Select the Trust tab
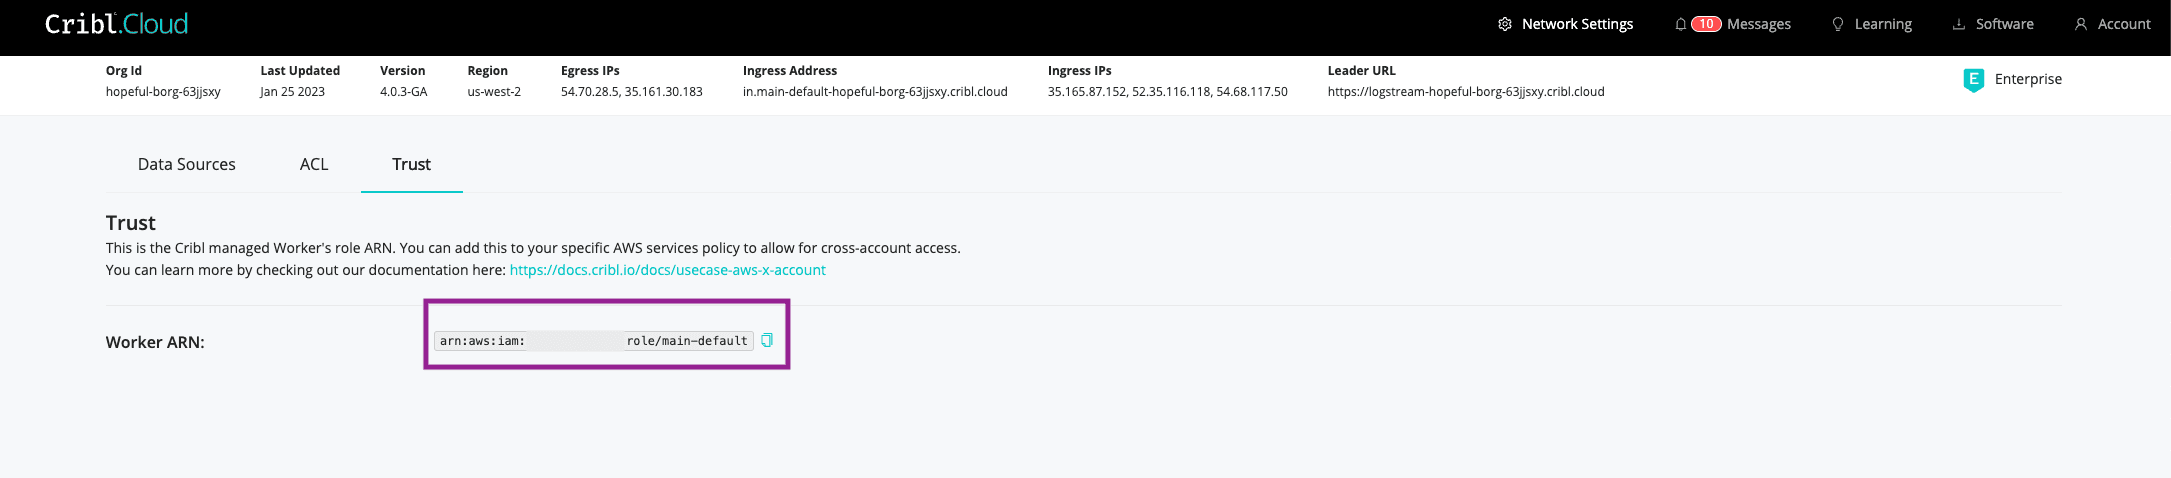 pyautogui.click(x=411, y=164)
